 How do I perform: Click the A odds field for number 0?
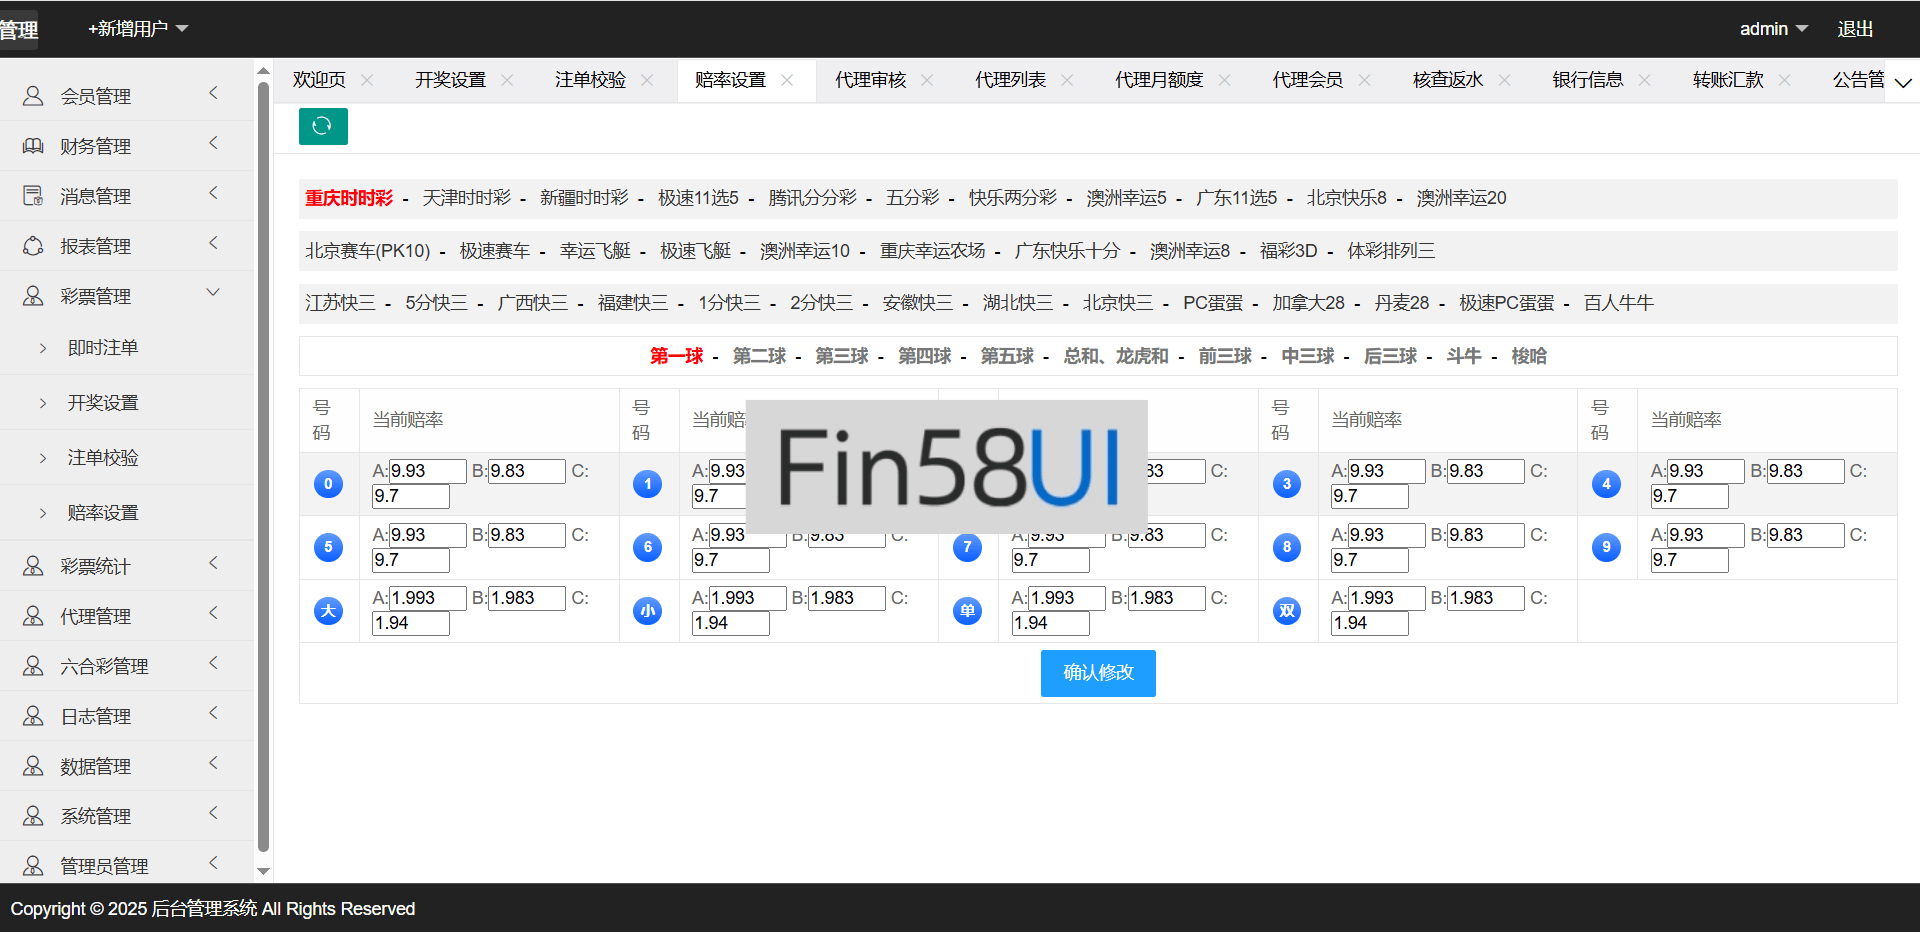coord(427,471)
